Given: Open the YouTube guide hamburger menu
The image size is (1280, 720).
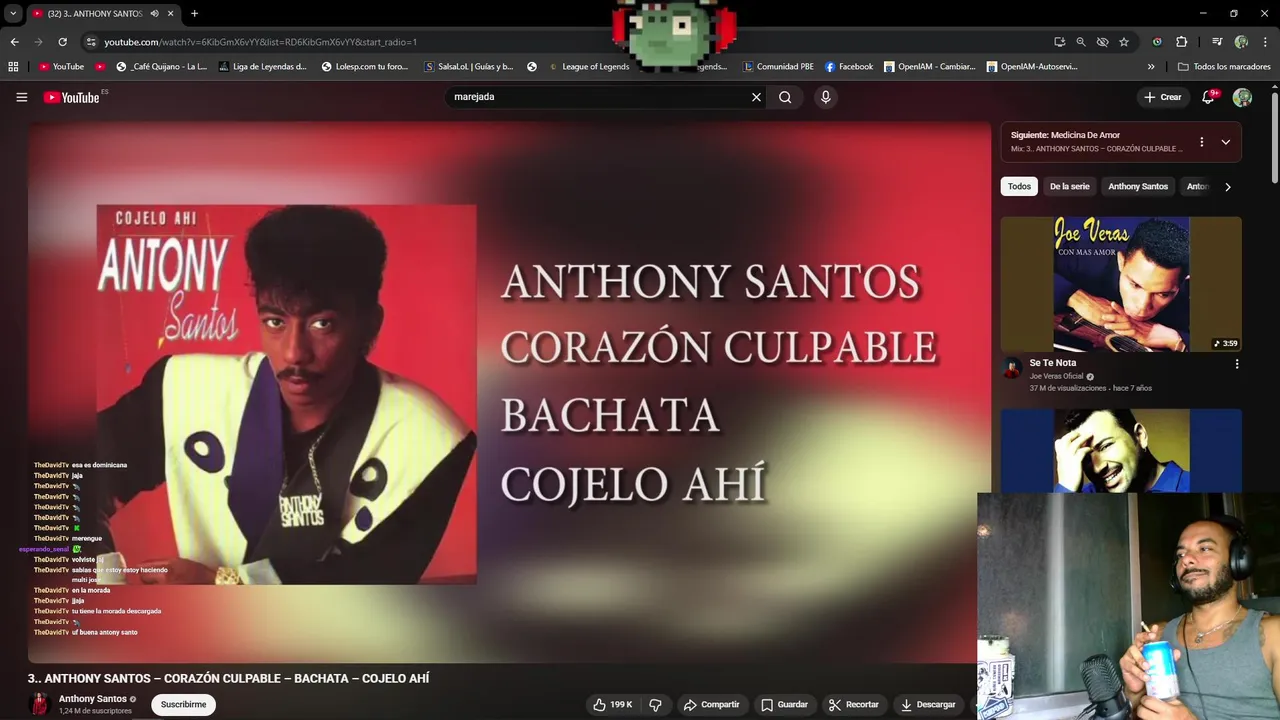Looking at the screenshot, I should tap(21, 97).
